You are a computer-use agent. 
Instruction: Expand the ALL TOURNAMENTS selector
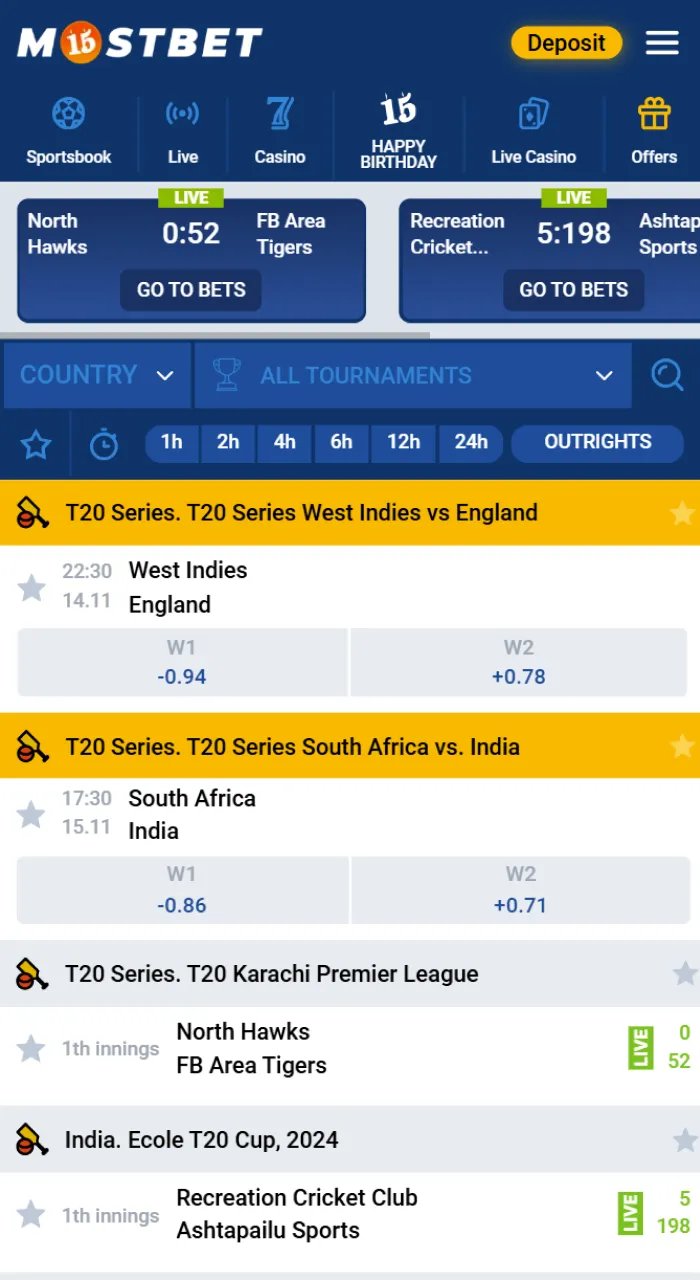pyautogui.click(x=413, y=375)
